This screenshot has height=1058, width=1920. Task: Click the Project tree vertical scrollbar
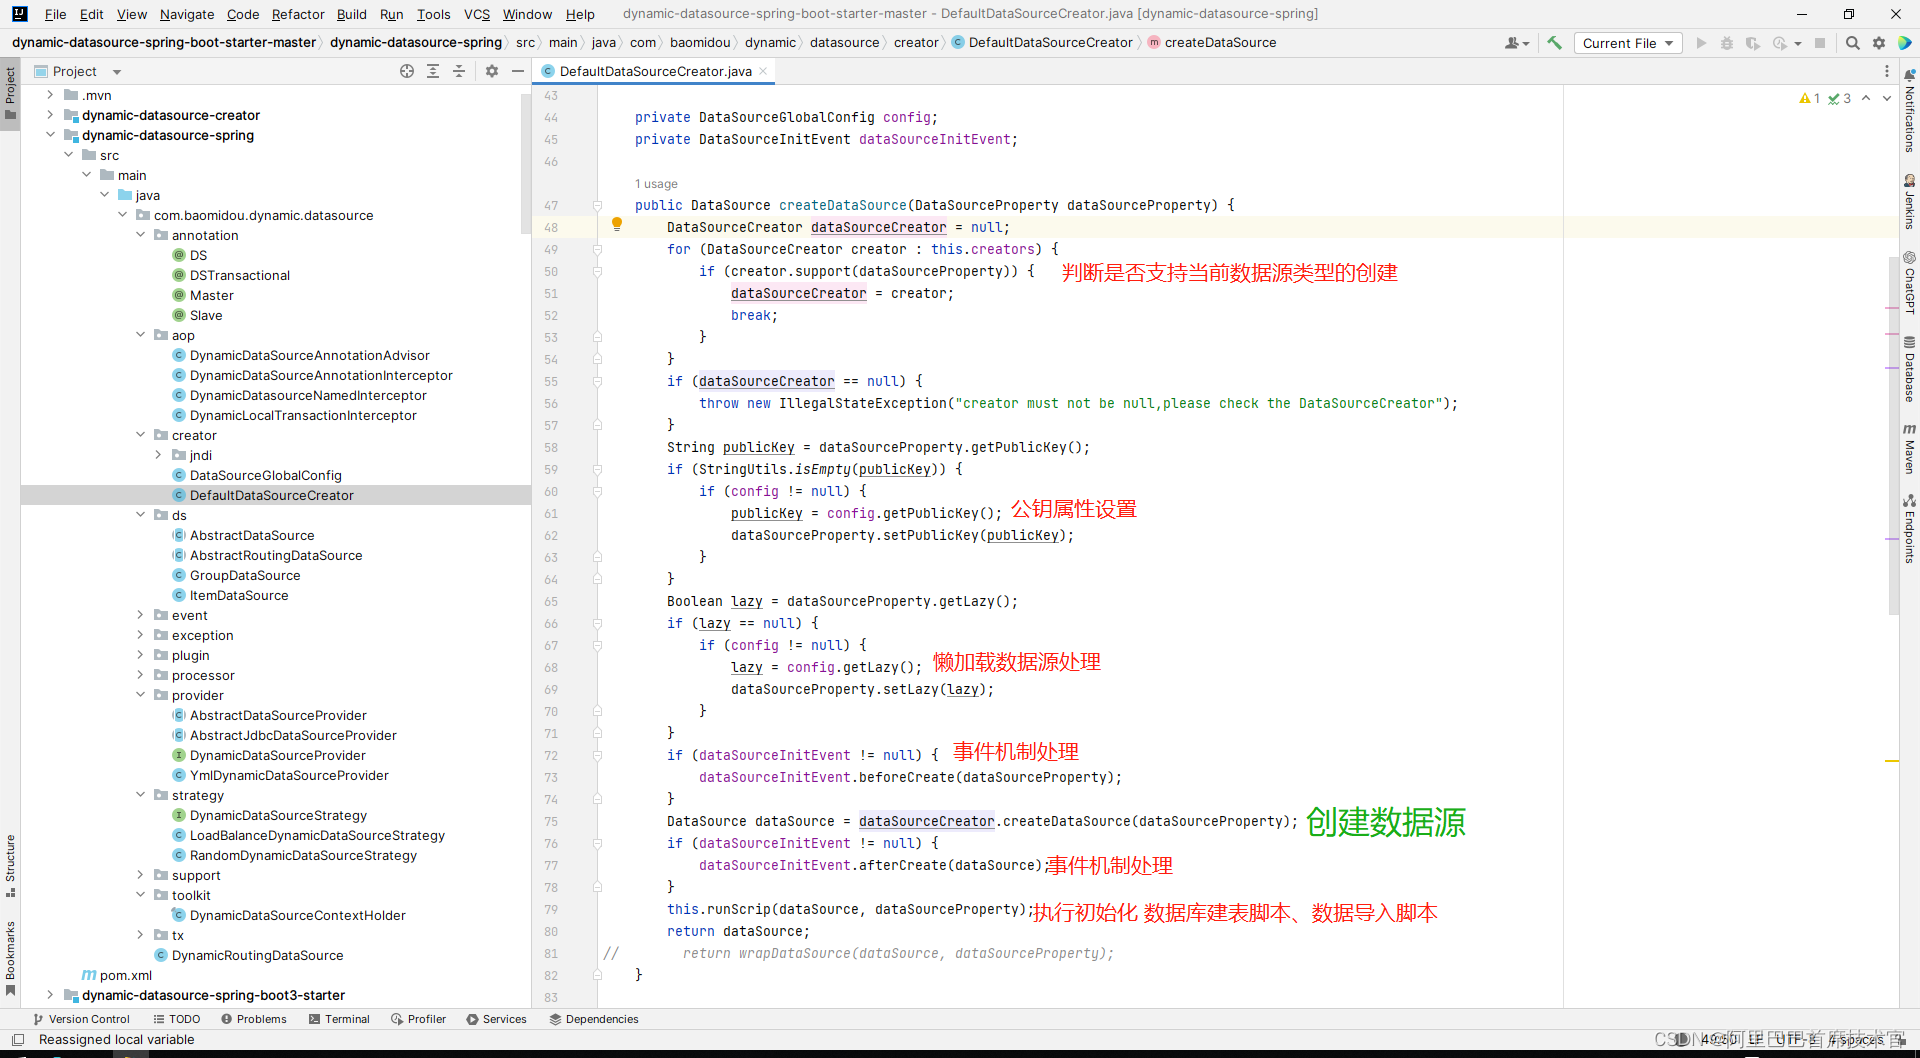[x=526, y=165]
